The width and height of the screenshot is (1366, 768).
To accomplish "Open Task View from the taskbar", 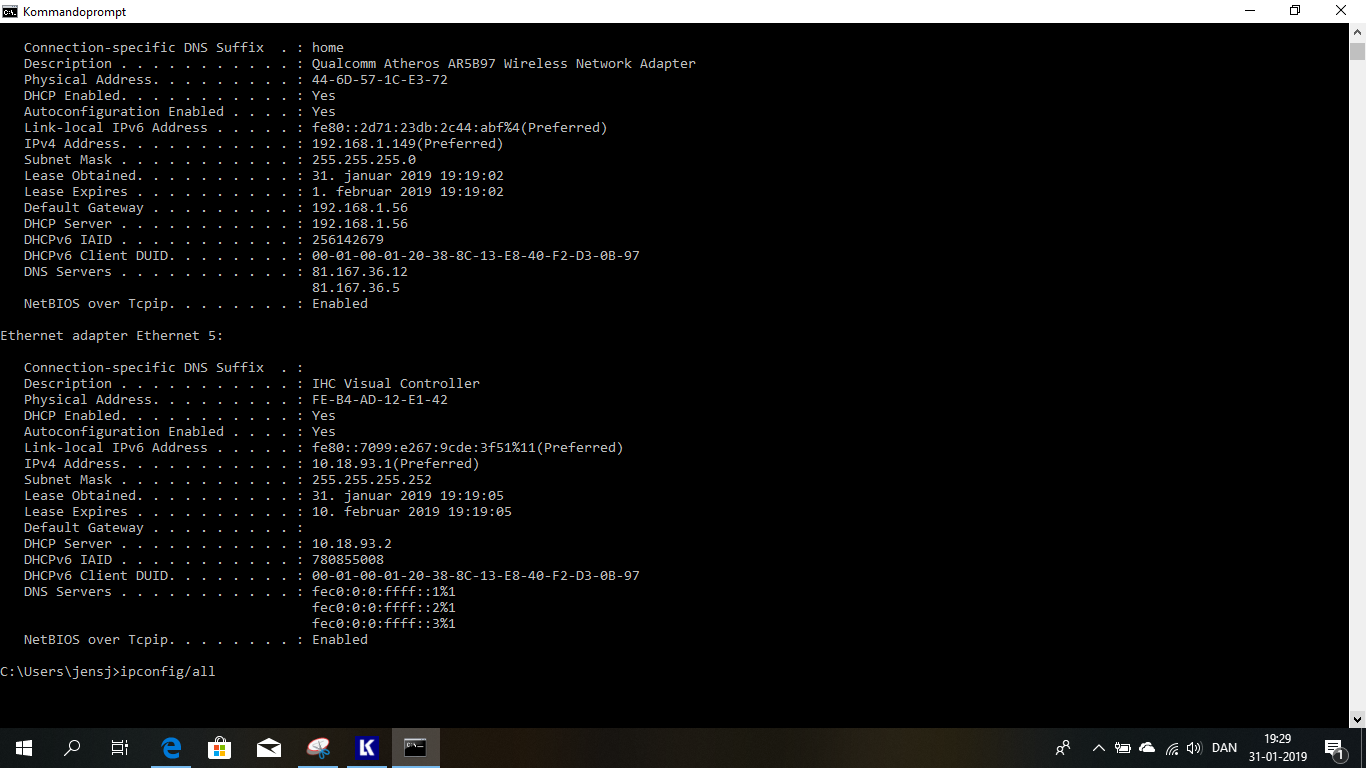I will tap(120, 748).
